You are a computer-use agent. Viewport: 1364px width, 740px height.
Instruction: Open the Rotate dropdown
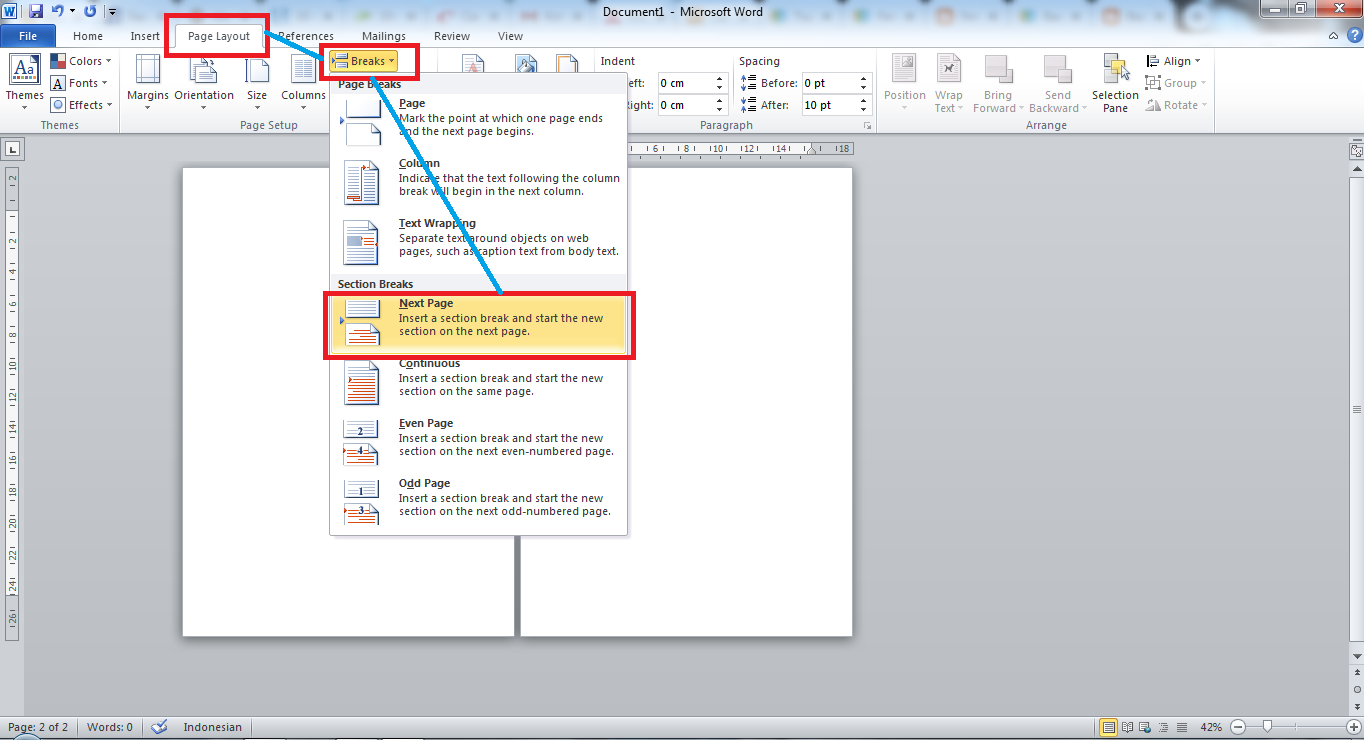(1176, 105)
